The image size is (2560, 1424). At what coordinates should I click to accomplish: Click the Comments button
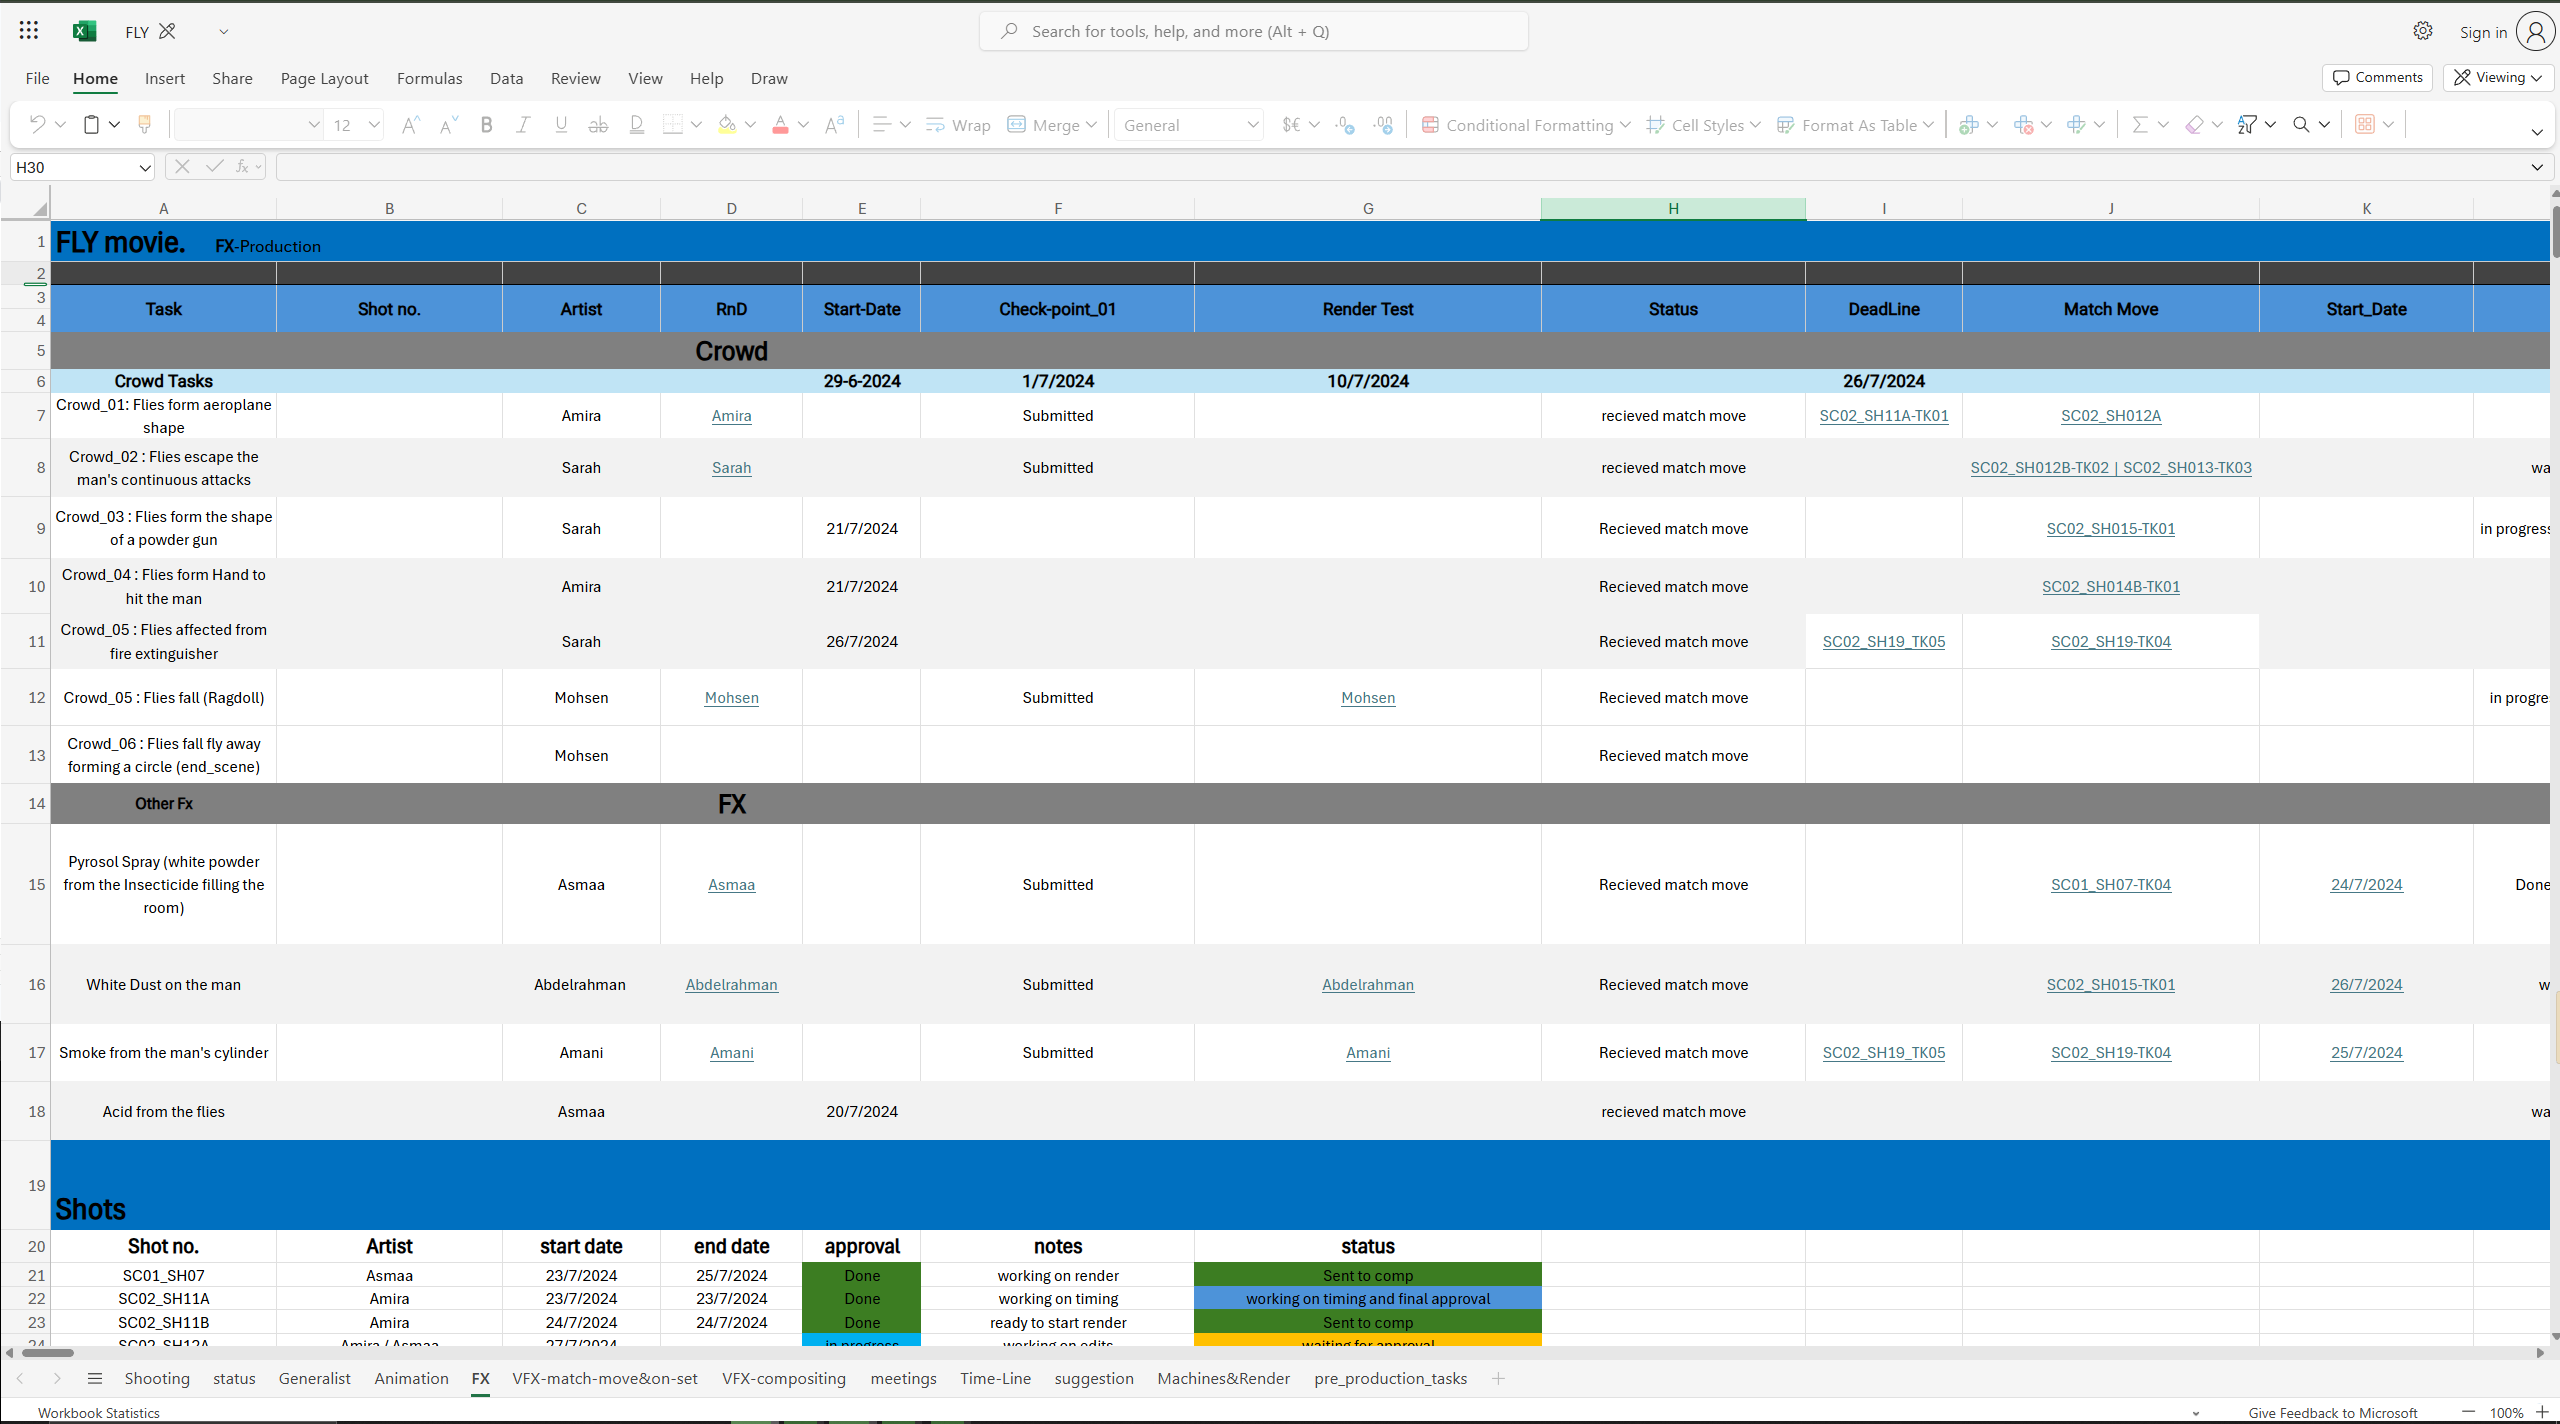(2377, 77)
